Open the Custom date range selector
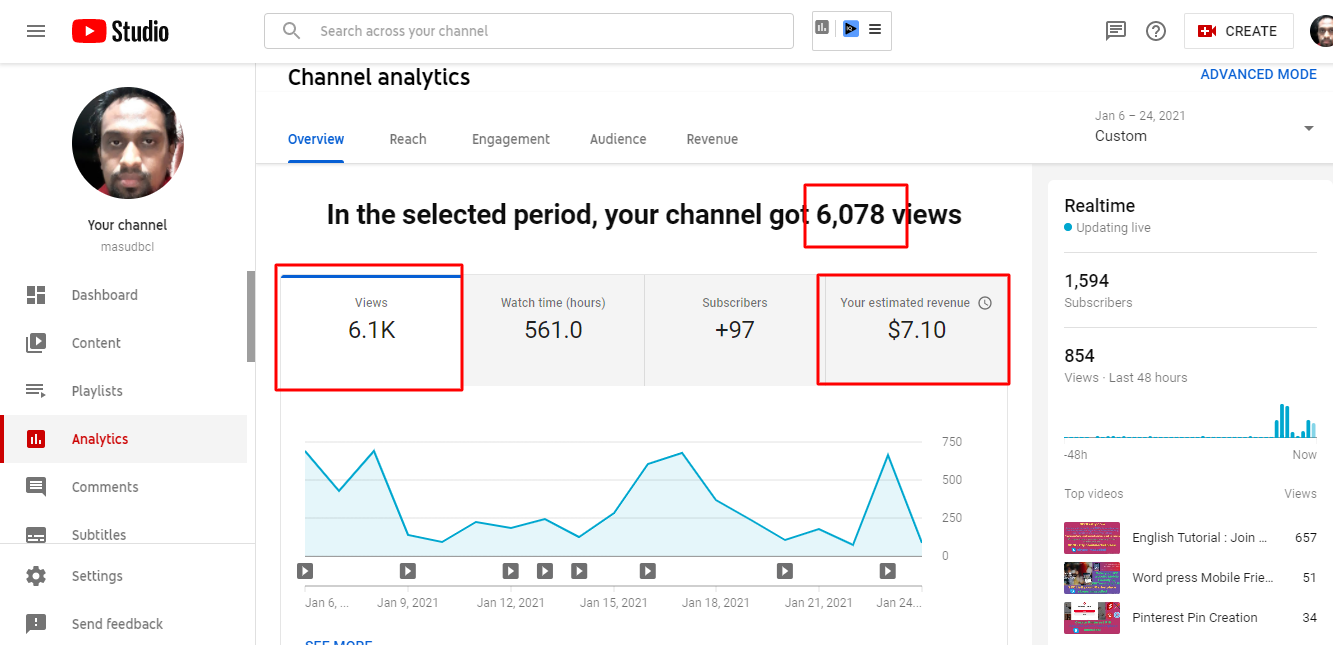The width and height of the screenshot is (1333, 645). coord(1205,127)
